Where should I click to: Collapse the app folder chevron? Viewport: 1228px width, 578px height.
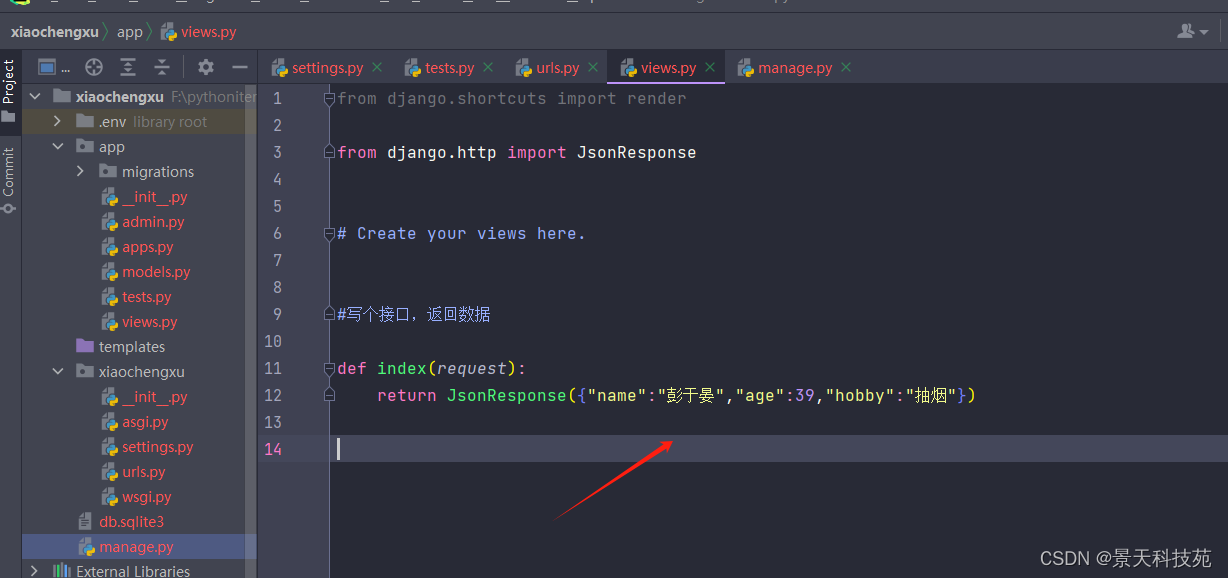(x=58, y=147)
